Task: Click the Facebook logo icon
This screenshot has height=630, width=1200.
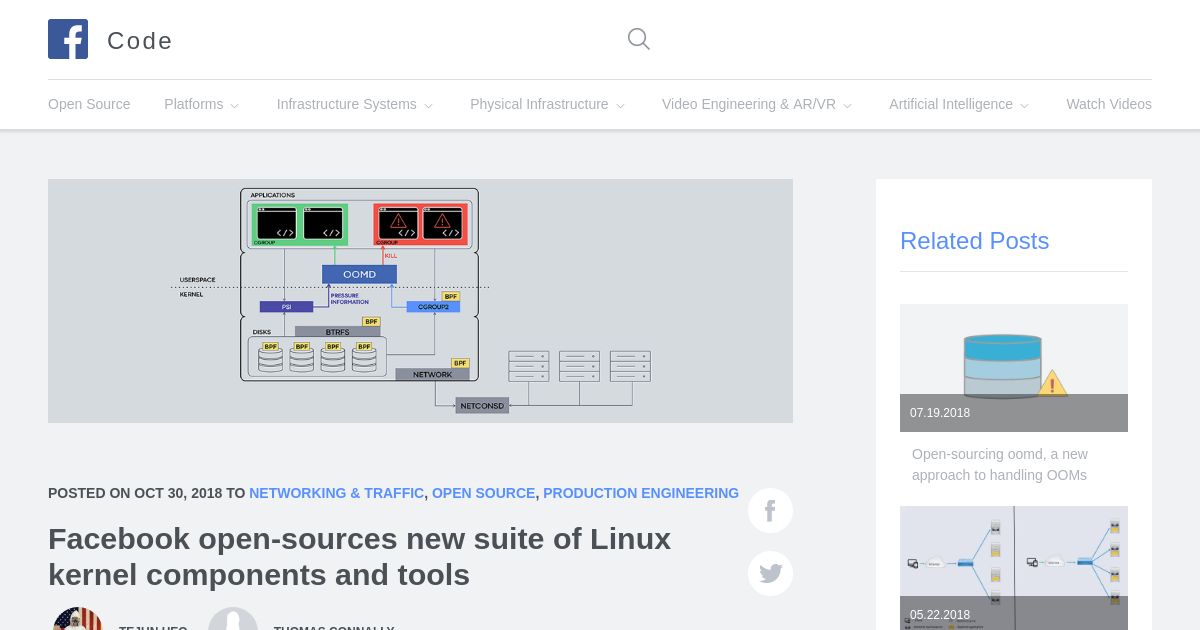Action: [x=68, y=39]
